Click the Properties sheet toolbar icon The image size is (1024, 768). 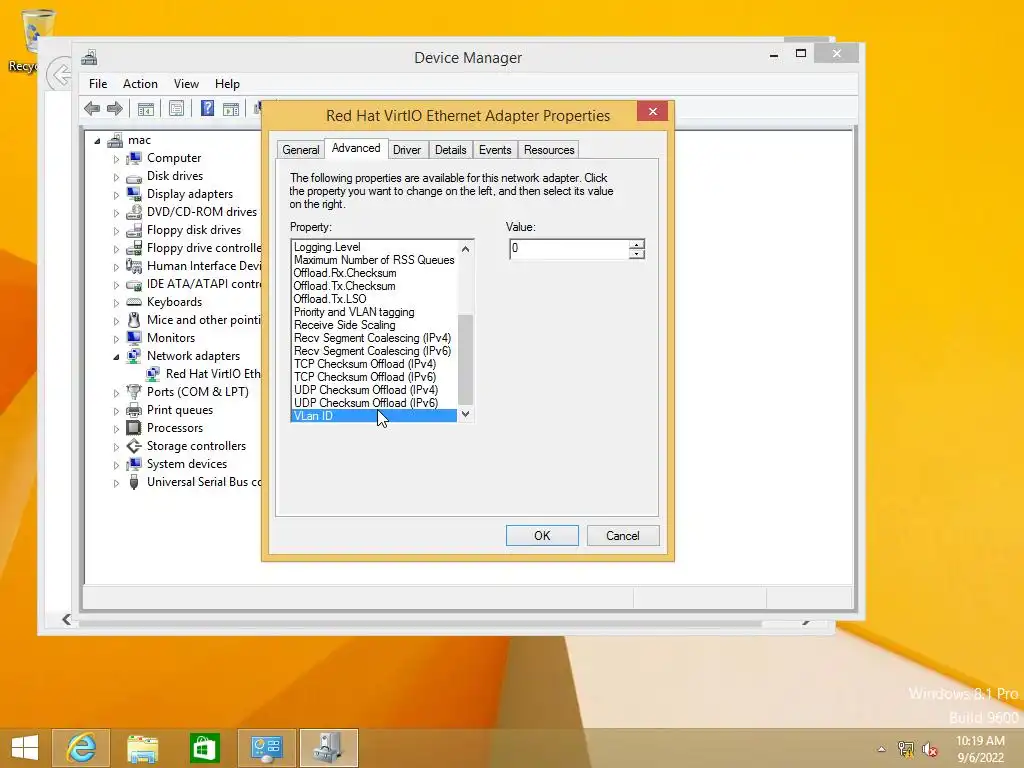tap(176, 109)
